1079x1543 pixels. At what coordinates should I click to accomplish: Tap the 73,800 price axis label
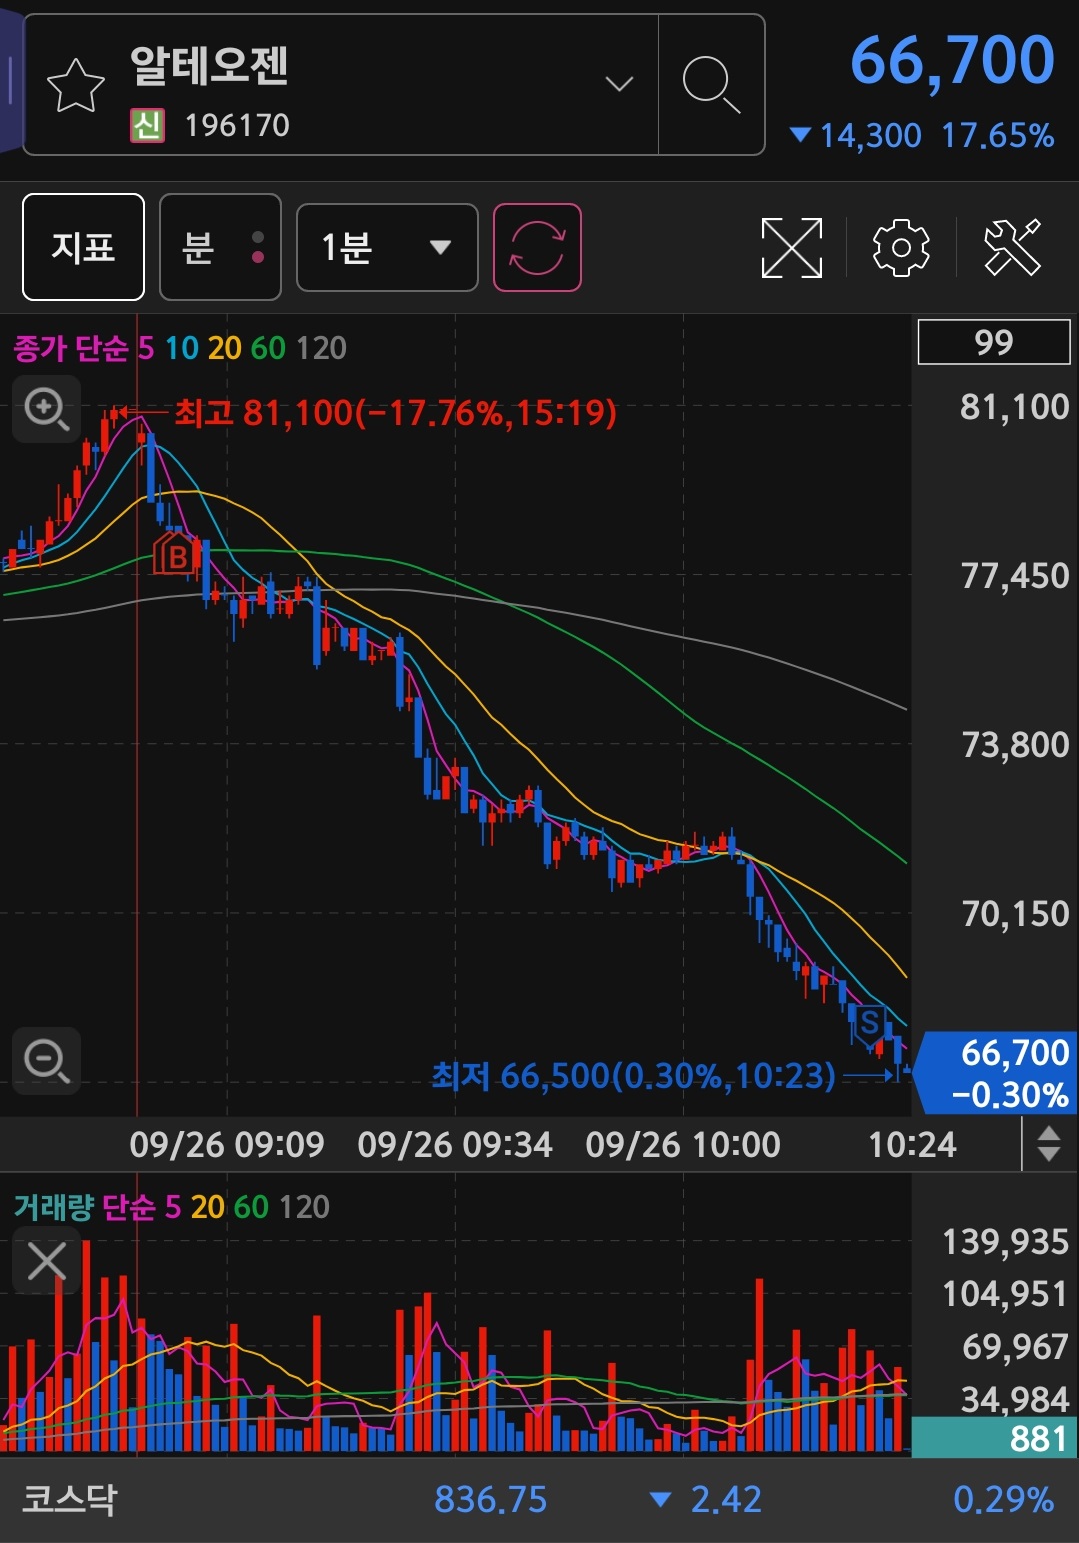click(1015, 745)
